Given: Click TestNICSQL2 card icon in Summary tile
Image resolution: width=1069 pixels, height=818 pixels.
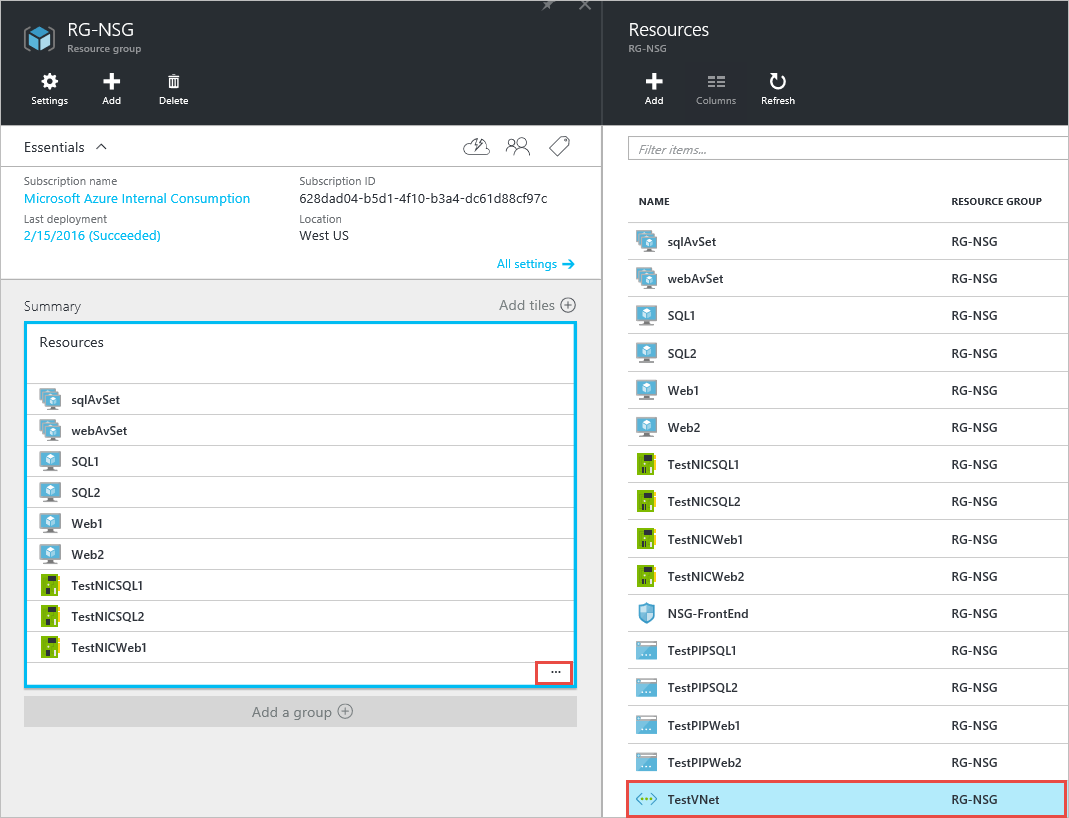Looking at the screenshot, I should 50,616.
